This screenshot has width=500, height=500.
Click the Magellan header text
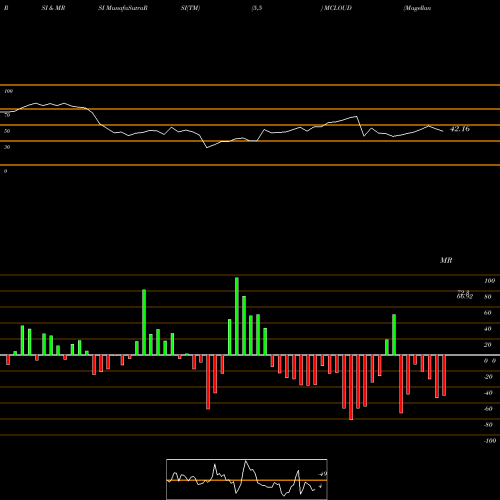(x=417, y=8)
